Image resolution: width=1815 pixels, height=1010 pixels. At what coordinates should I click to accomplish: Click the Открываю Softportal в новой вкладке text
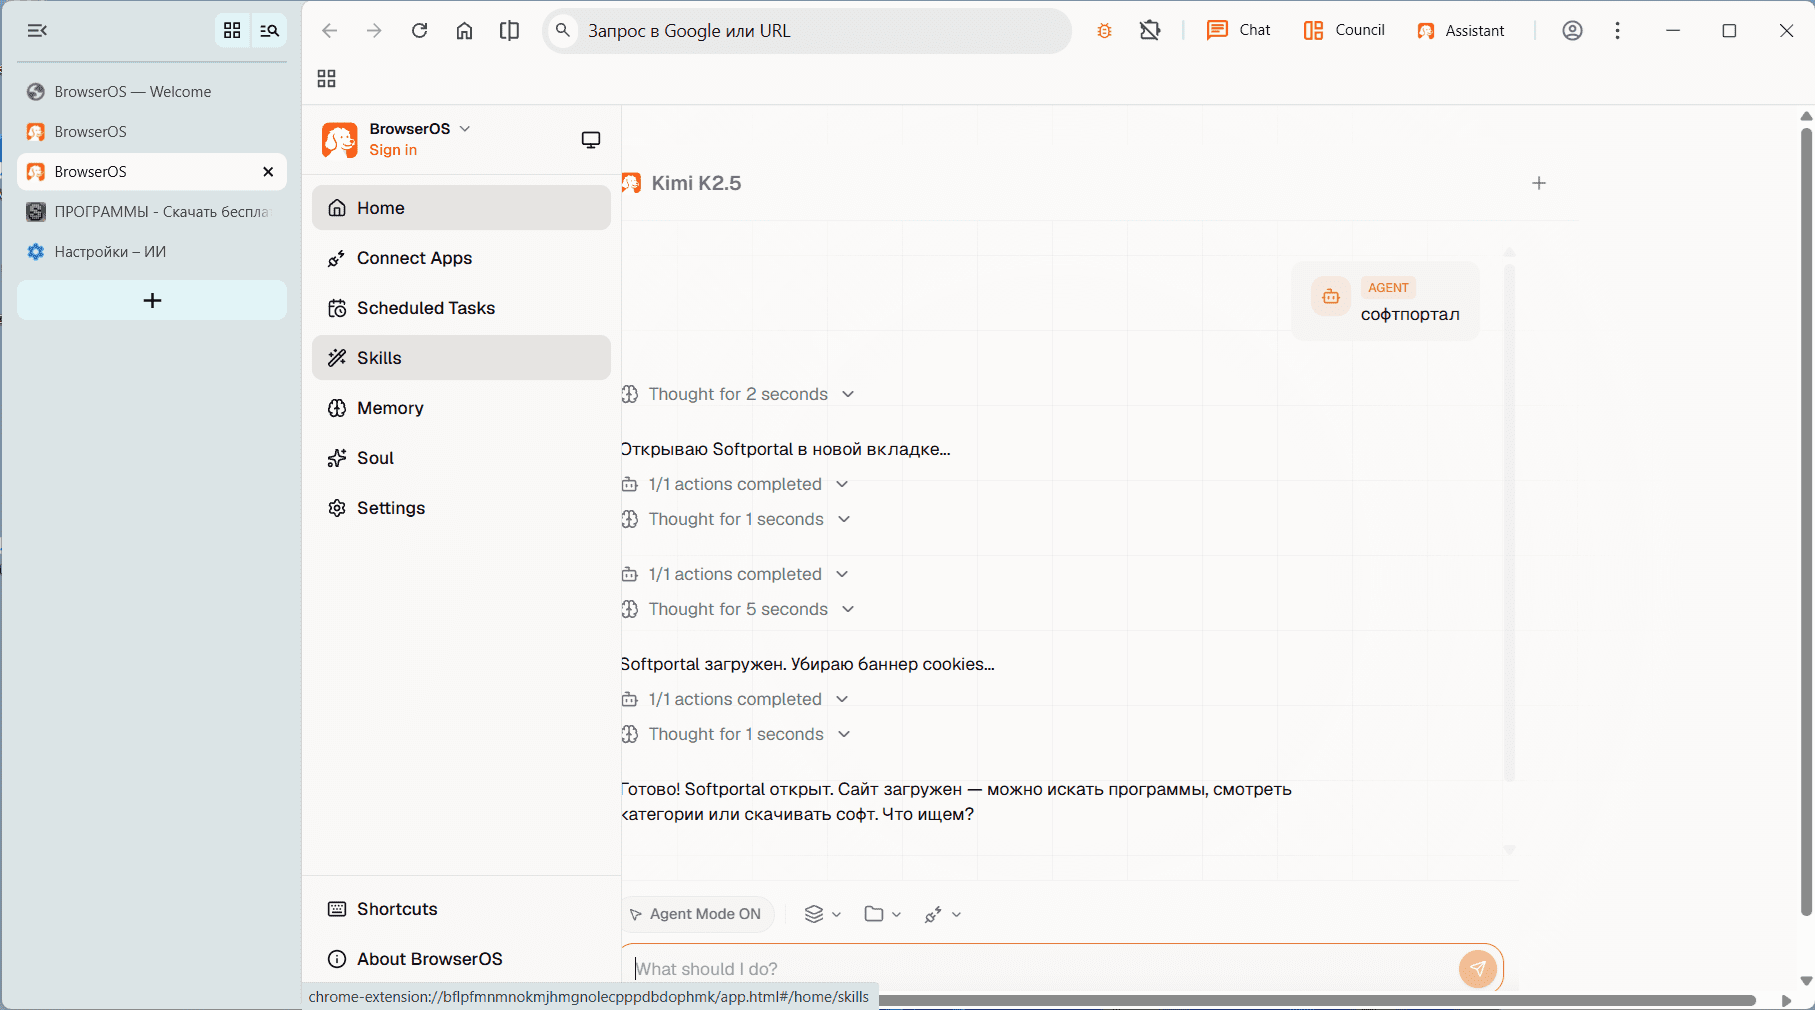(x=786, y=449)
